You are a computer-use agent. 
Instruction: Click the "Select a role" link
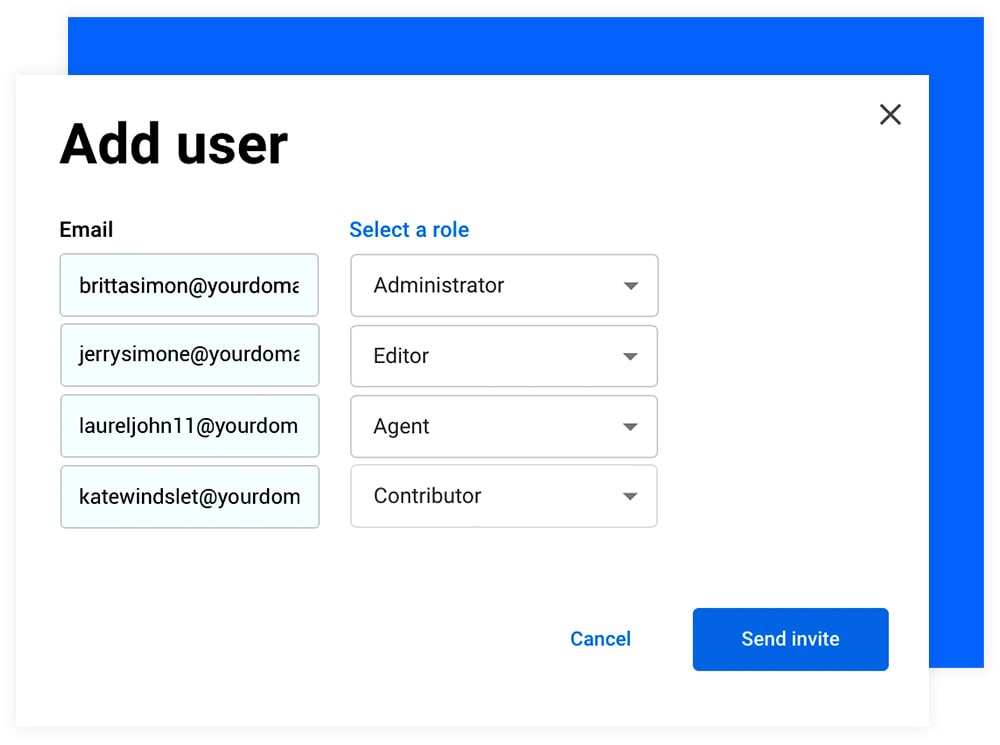pos(409,230)
